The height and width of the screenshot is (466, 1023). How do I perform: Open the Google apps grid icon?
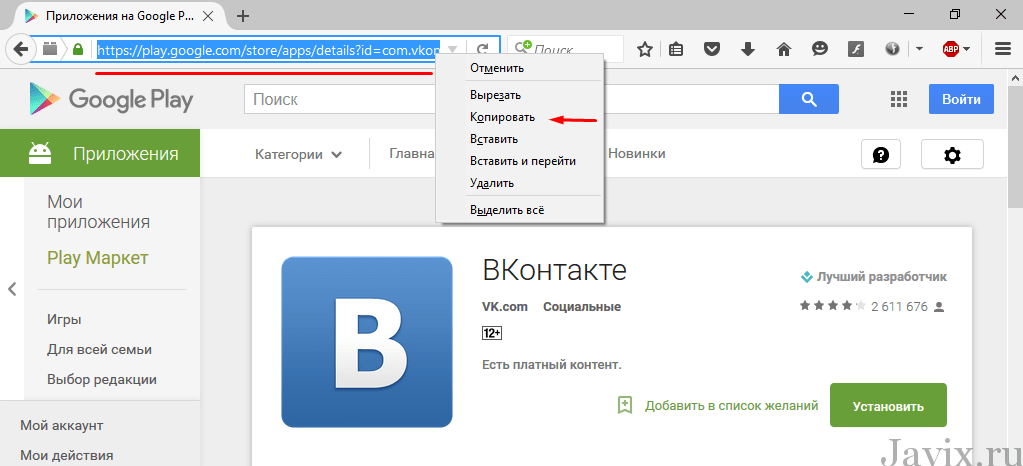pos(899,99)
